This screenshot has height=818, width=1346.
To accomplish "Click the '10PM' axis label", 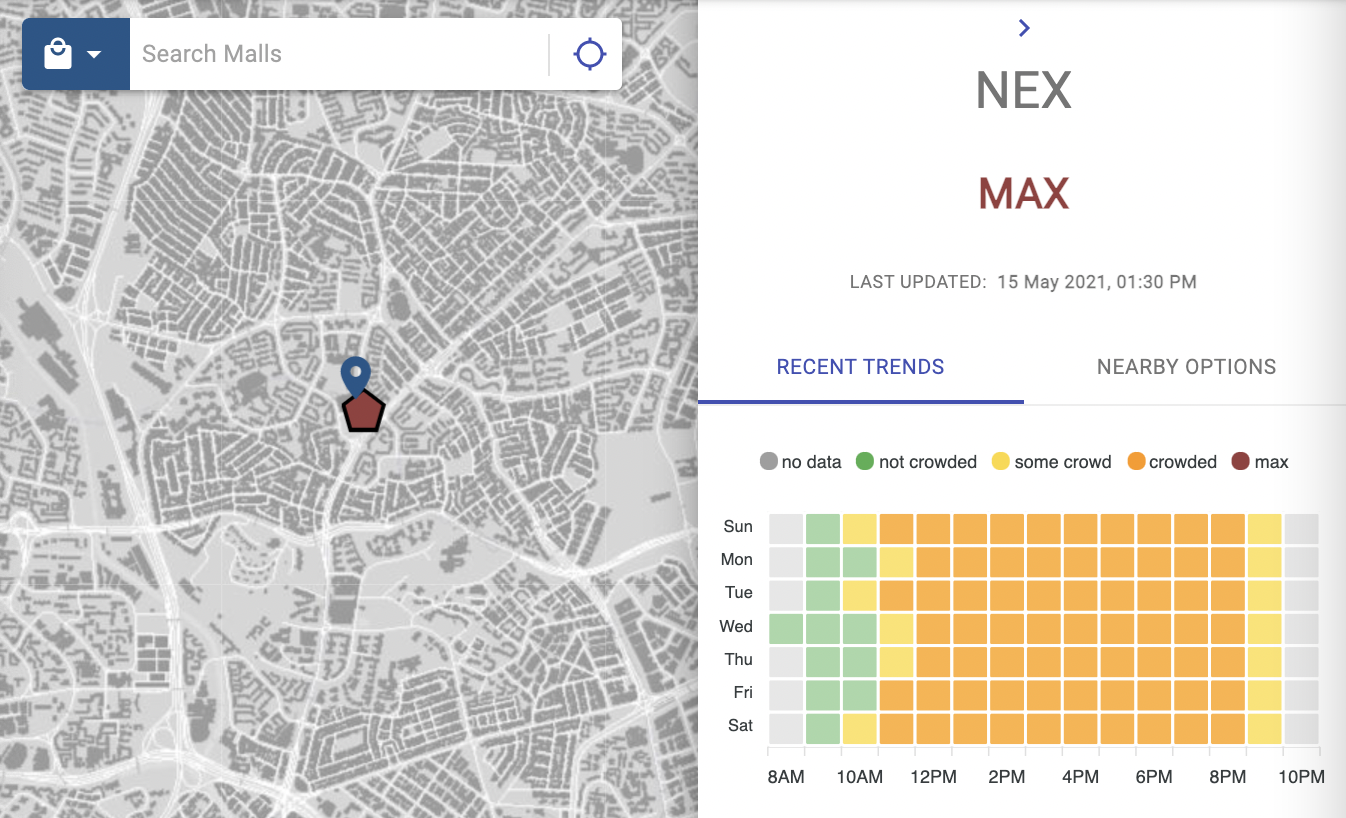I will tap(1302, 777).
